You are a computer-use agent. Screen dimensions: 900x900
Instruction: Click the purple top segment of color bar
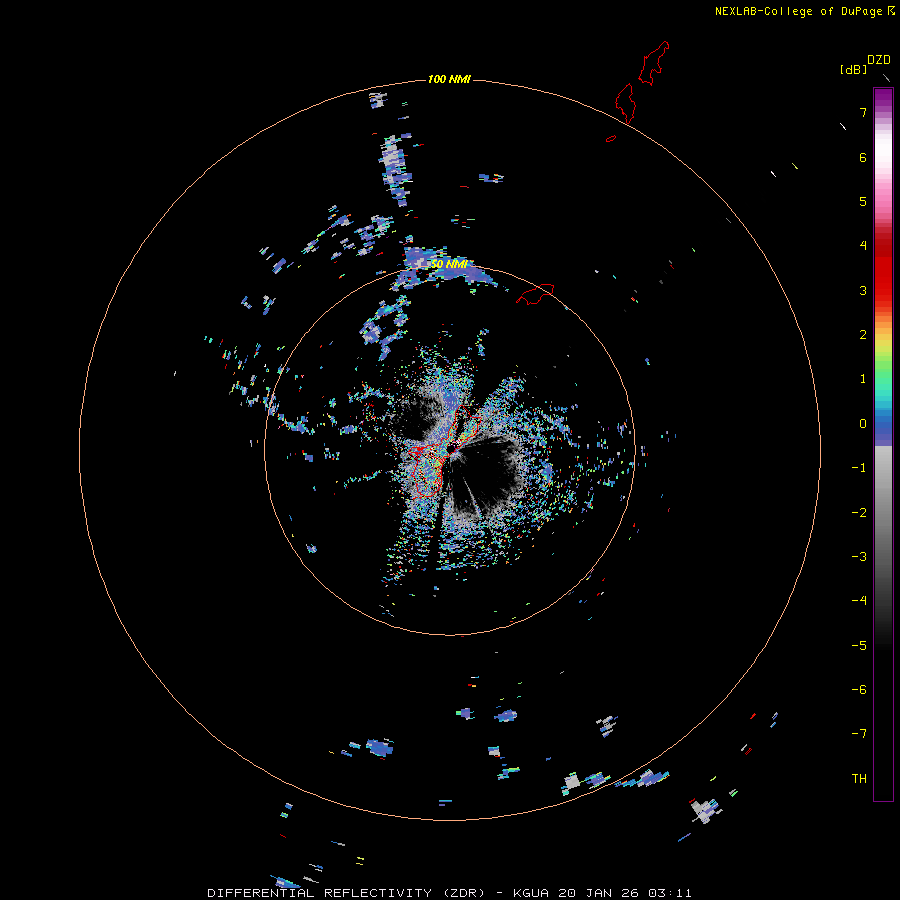[x=883, y=98]
